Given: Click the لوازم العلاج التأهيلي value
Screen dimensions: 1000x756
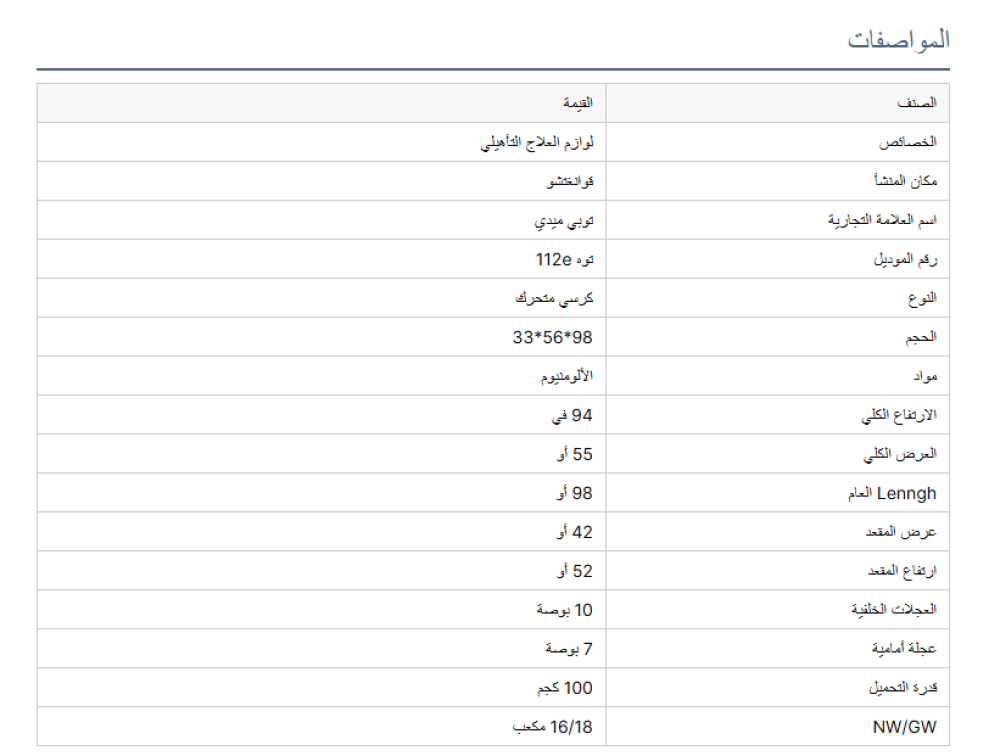Looking at the screenshot, I should click(x=537, y=142).
